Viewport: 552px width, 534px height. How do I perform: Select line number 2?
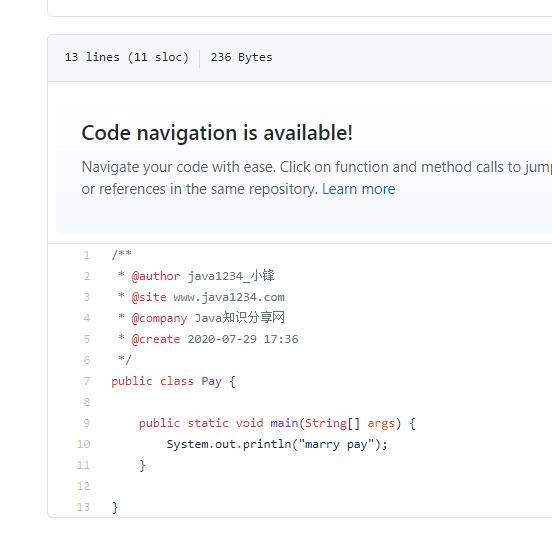pyautogui.click(x=87, y=276)
